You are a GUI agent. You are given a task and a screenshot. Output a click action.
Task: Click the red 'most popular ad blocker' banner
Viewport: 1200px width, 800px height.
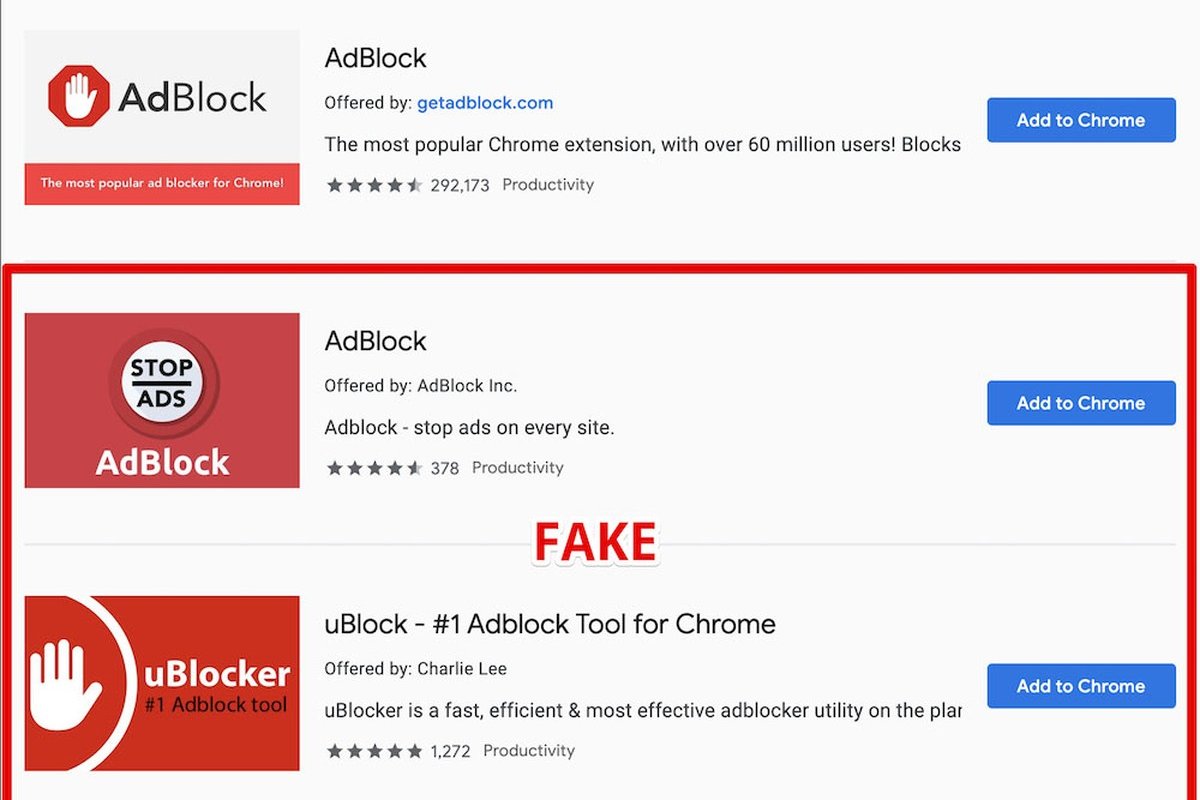click(161, 184)
